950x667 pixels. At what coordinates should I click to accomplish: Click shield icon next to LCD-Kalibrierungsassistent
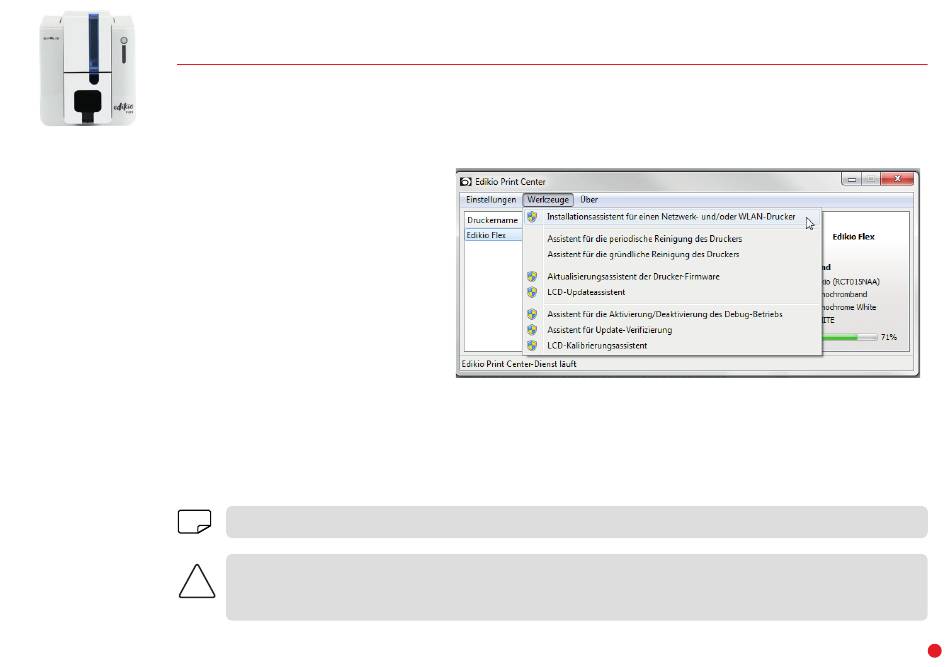(532, 345)
